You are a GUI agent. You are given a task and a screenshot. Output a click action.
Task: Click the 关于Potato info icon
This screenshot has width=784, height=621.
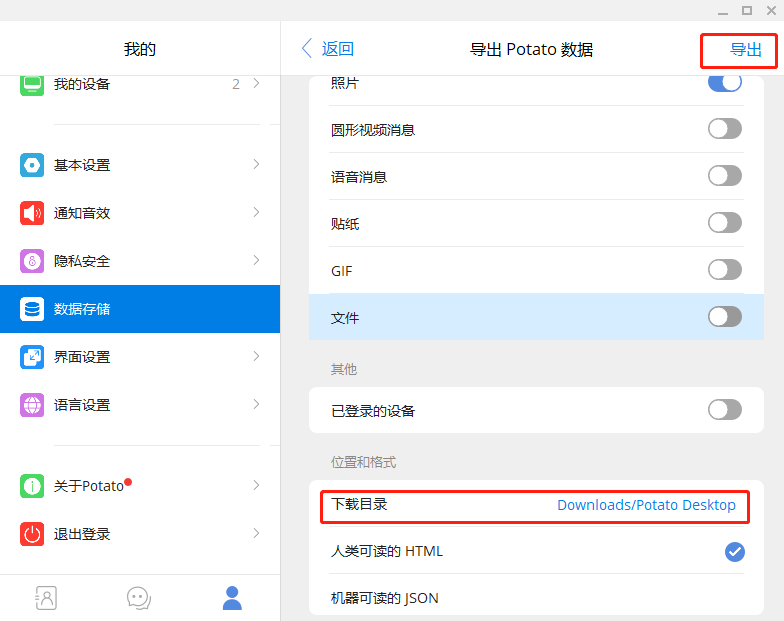32,486
